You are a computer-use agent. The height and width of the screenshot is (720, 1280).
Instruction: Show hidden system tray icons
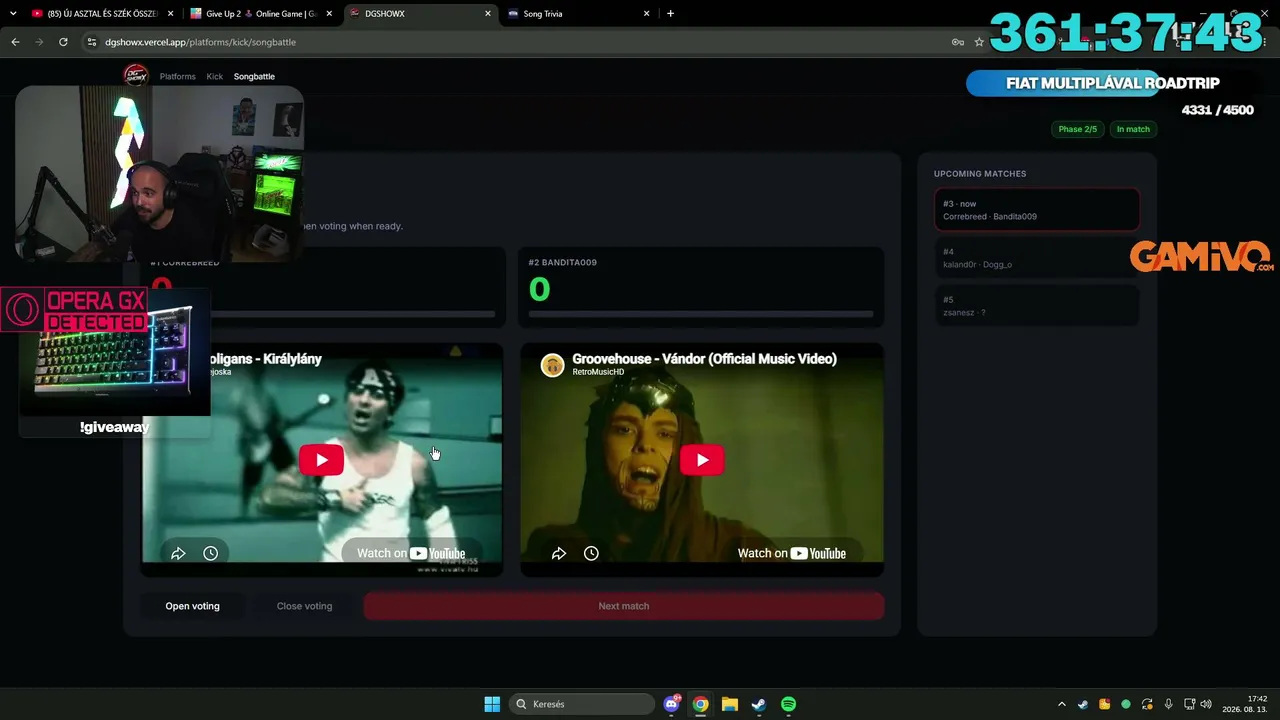pos(1061,704)
